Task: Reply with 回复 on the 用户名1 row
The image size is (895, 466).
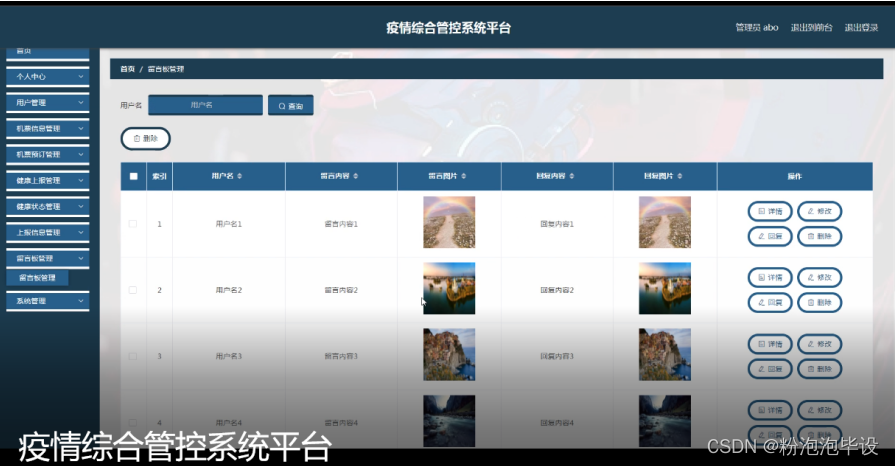Action: 770,236
